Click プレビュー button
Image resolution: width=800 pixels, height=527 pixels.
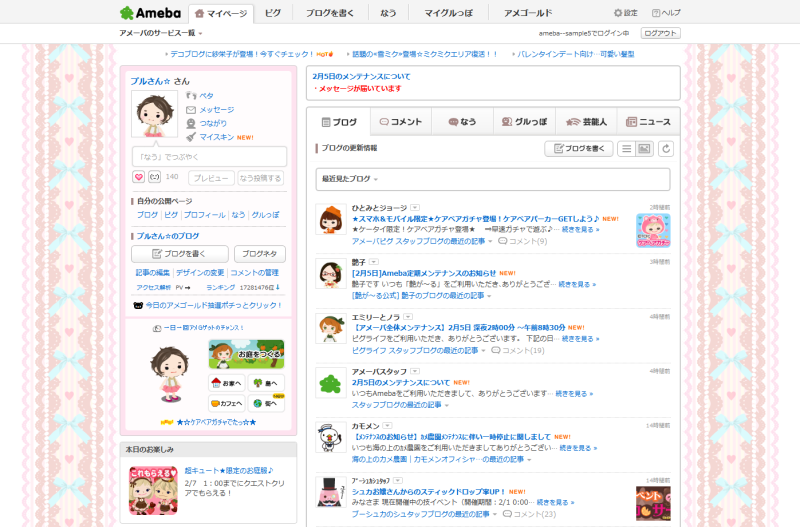pos(211,178)
